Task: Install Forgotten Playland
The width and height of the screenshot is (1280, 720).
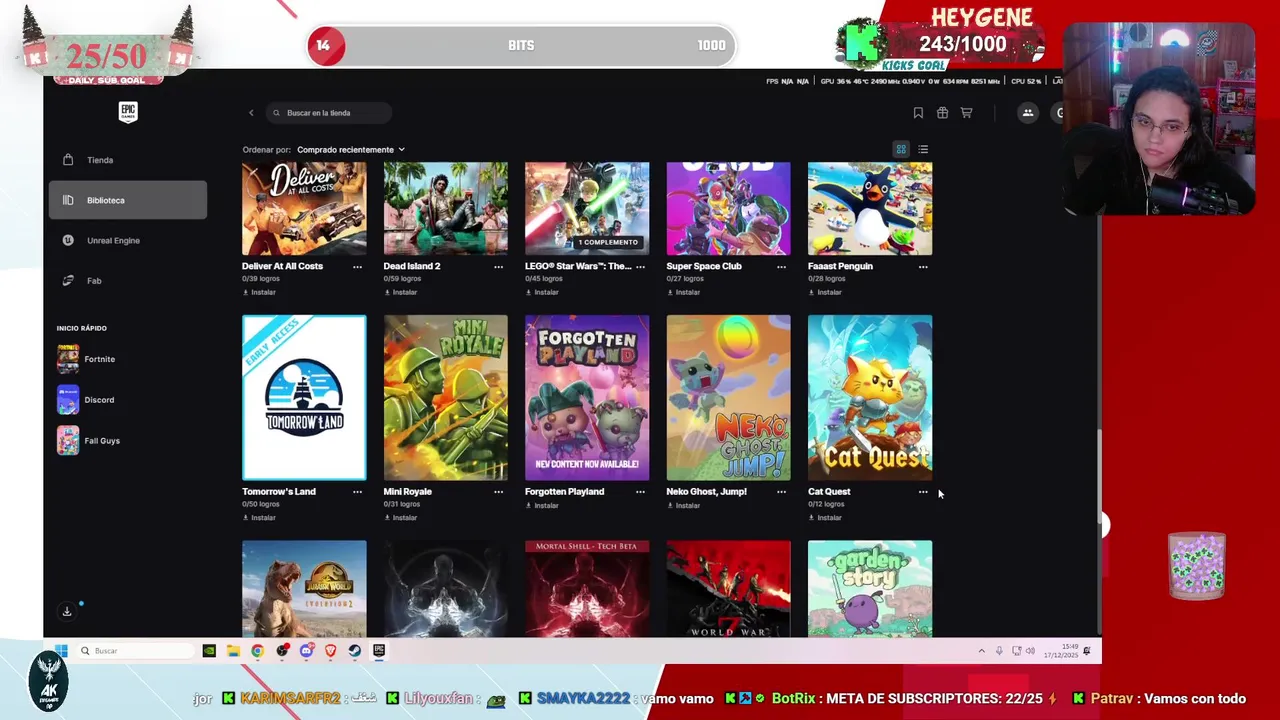Action: (x=542, y=506)
